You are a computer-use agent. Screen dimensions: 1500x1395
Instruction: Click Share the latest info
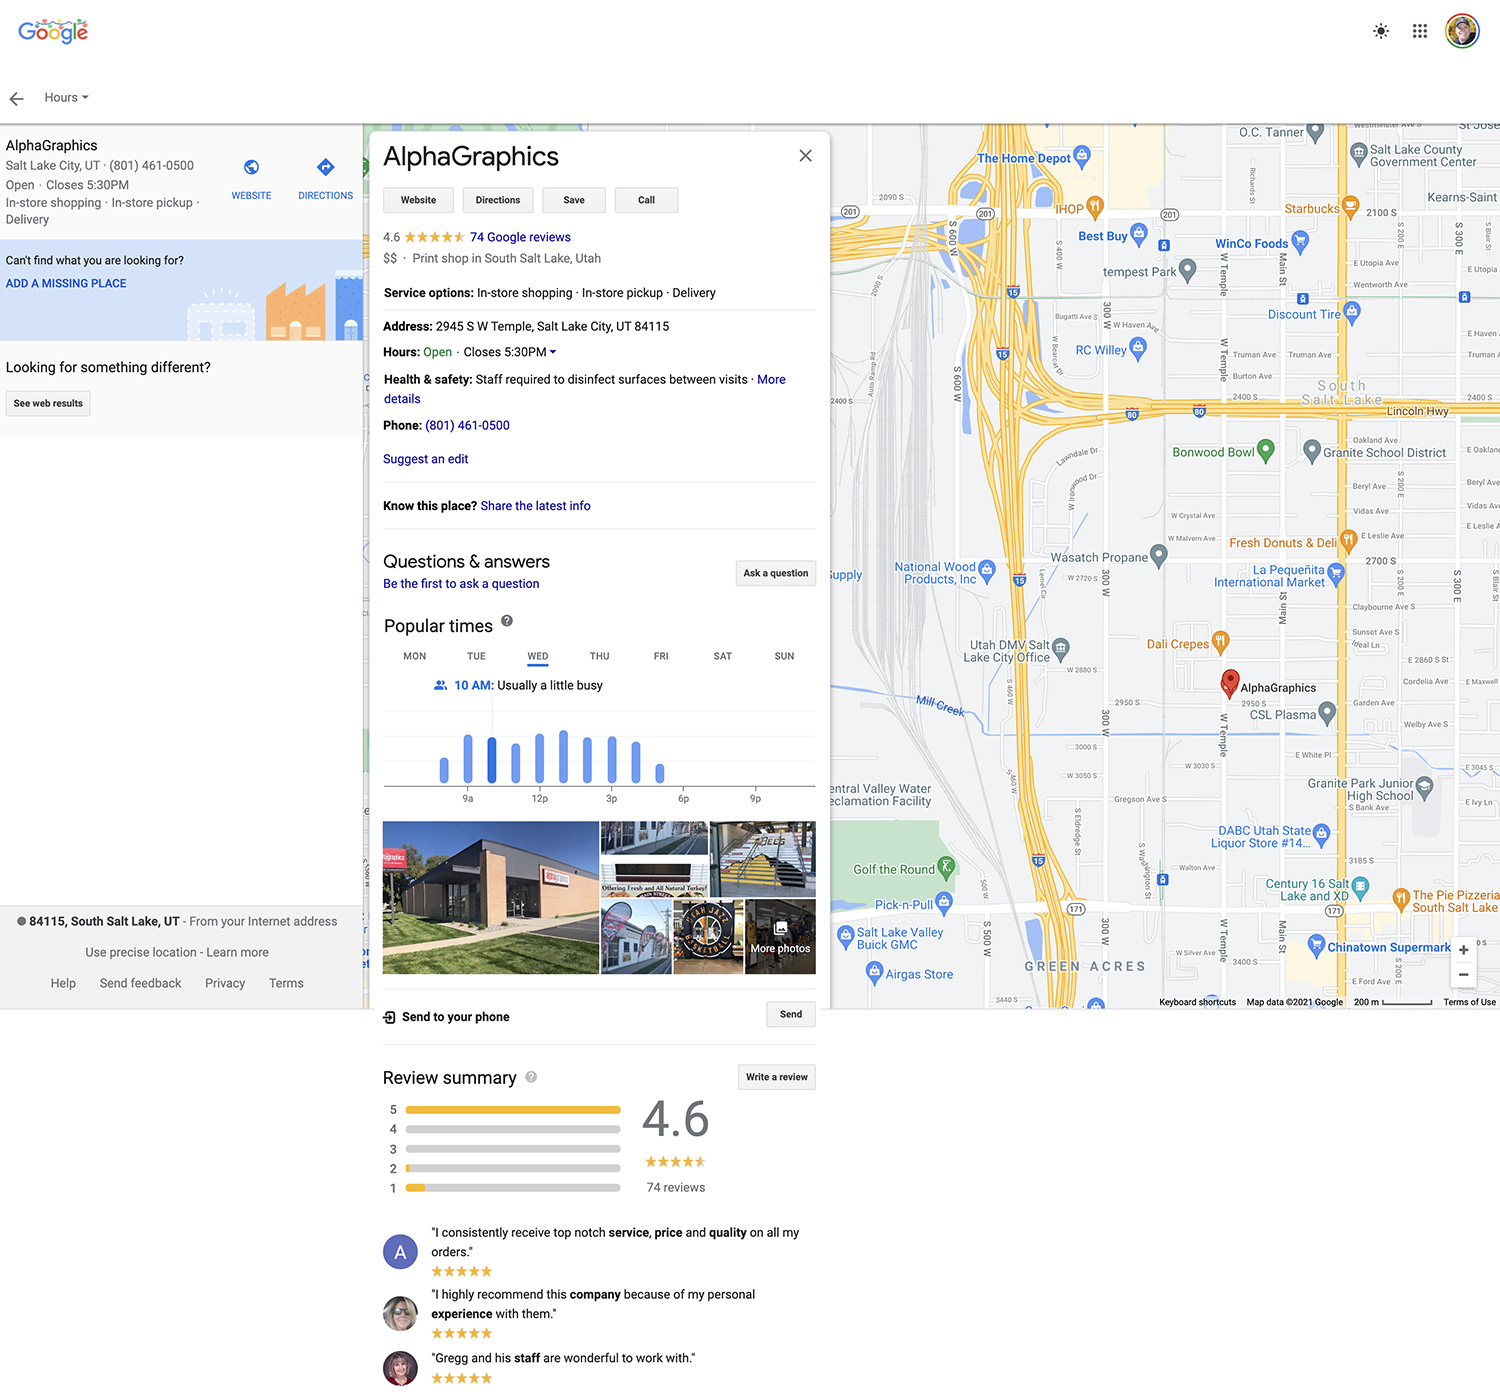pyautogui.click(x=535, y=506)
